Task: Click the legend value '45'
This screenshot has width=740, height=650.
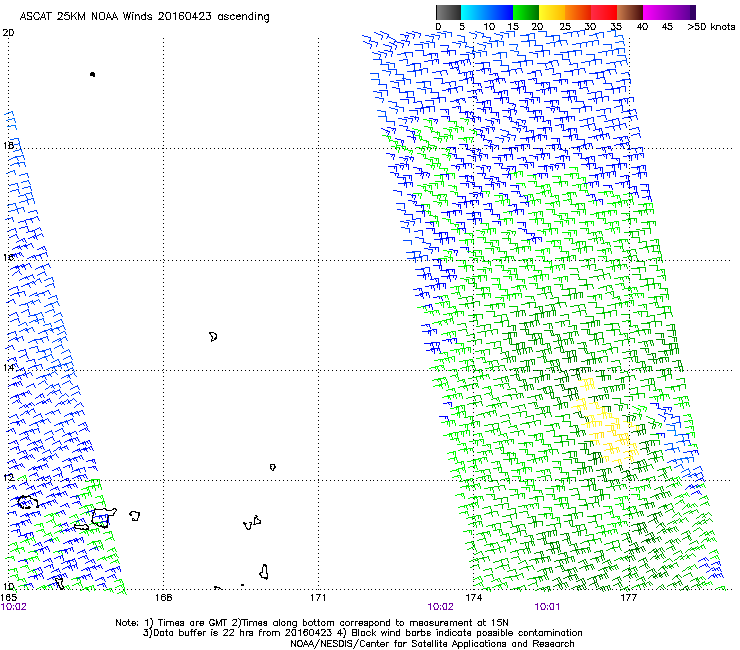Action: 667,26
